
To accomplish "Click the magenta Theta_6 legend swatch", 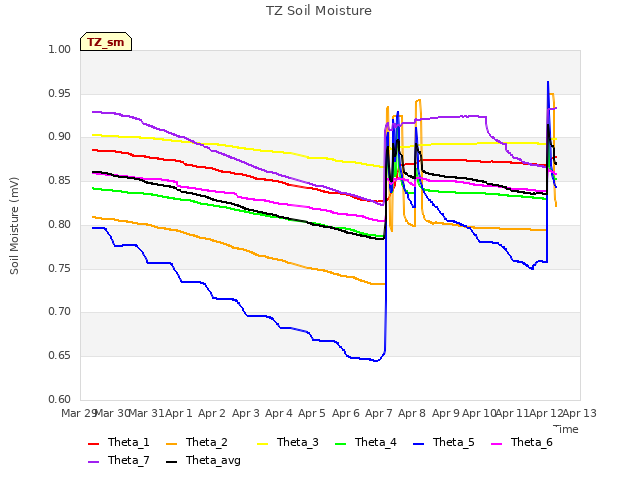I will 496,443.
